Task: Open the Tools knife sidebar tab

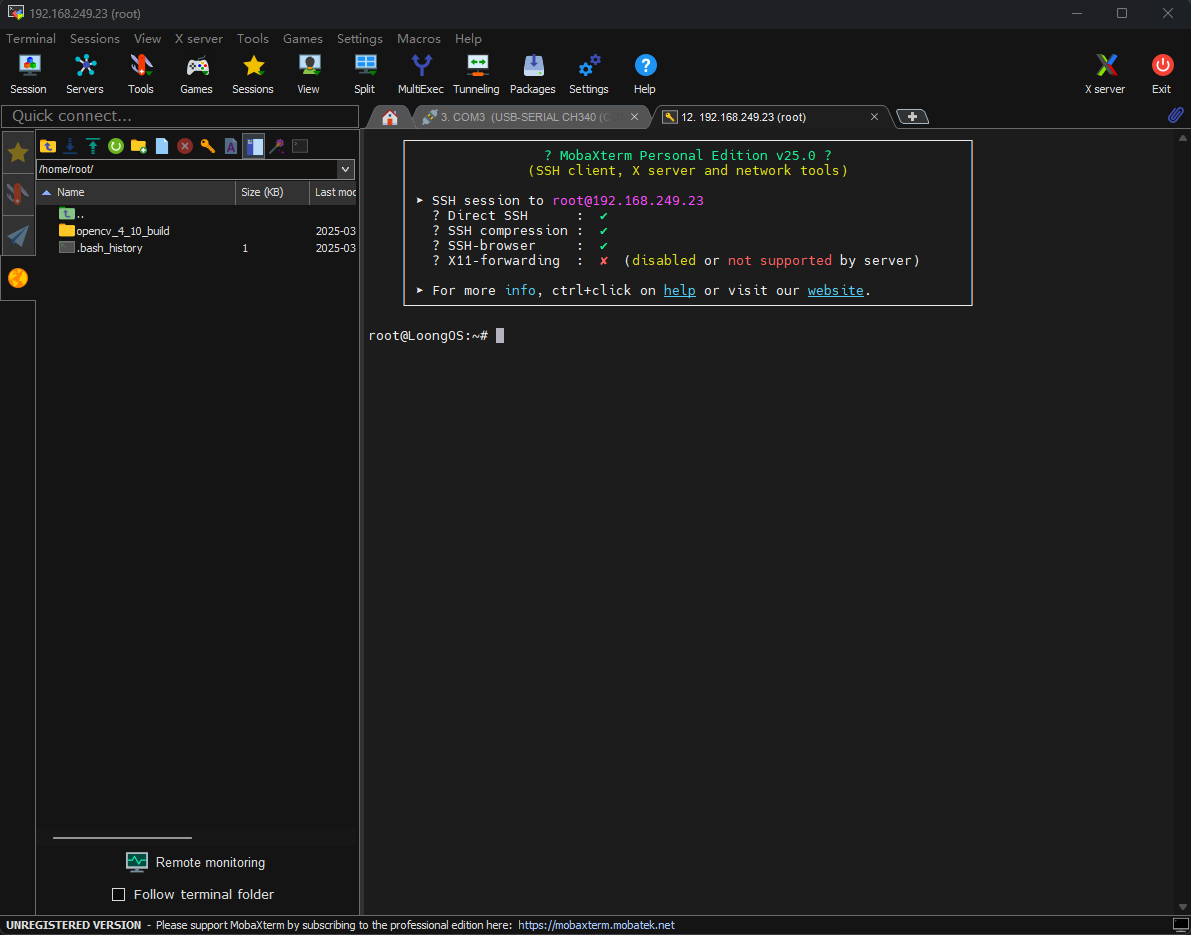Action: 17,194
